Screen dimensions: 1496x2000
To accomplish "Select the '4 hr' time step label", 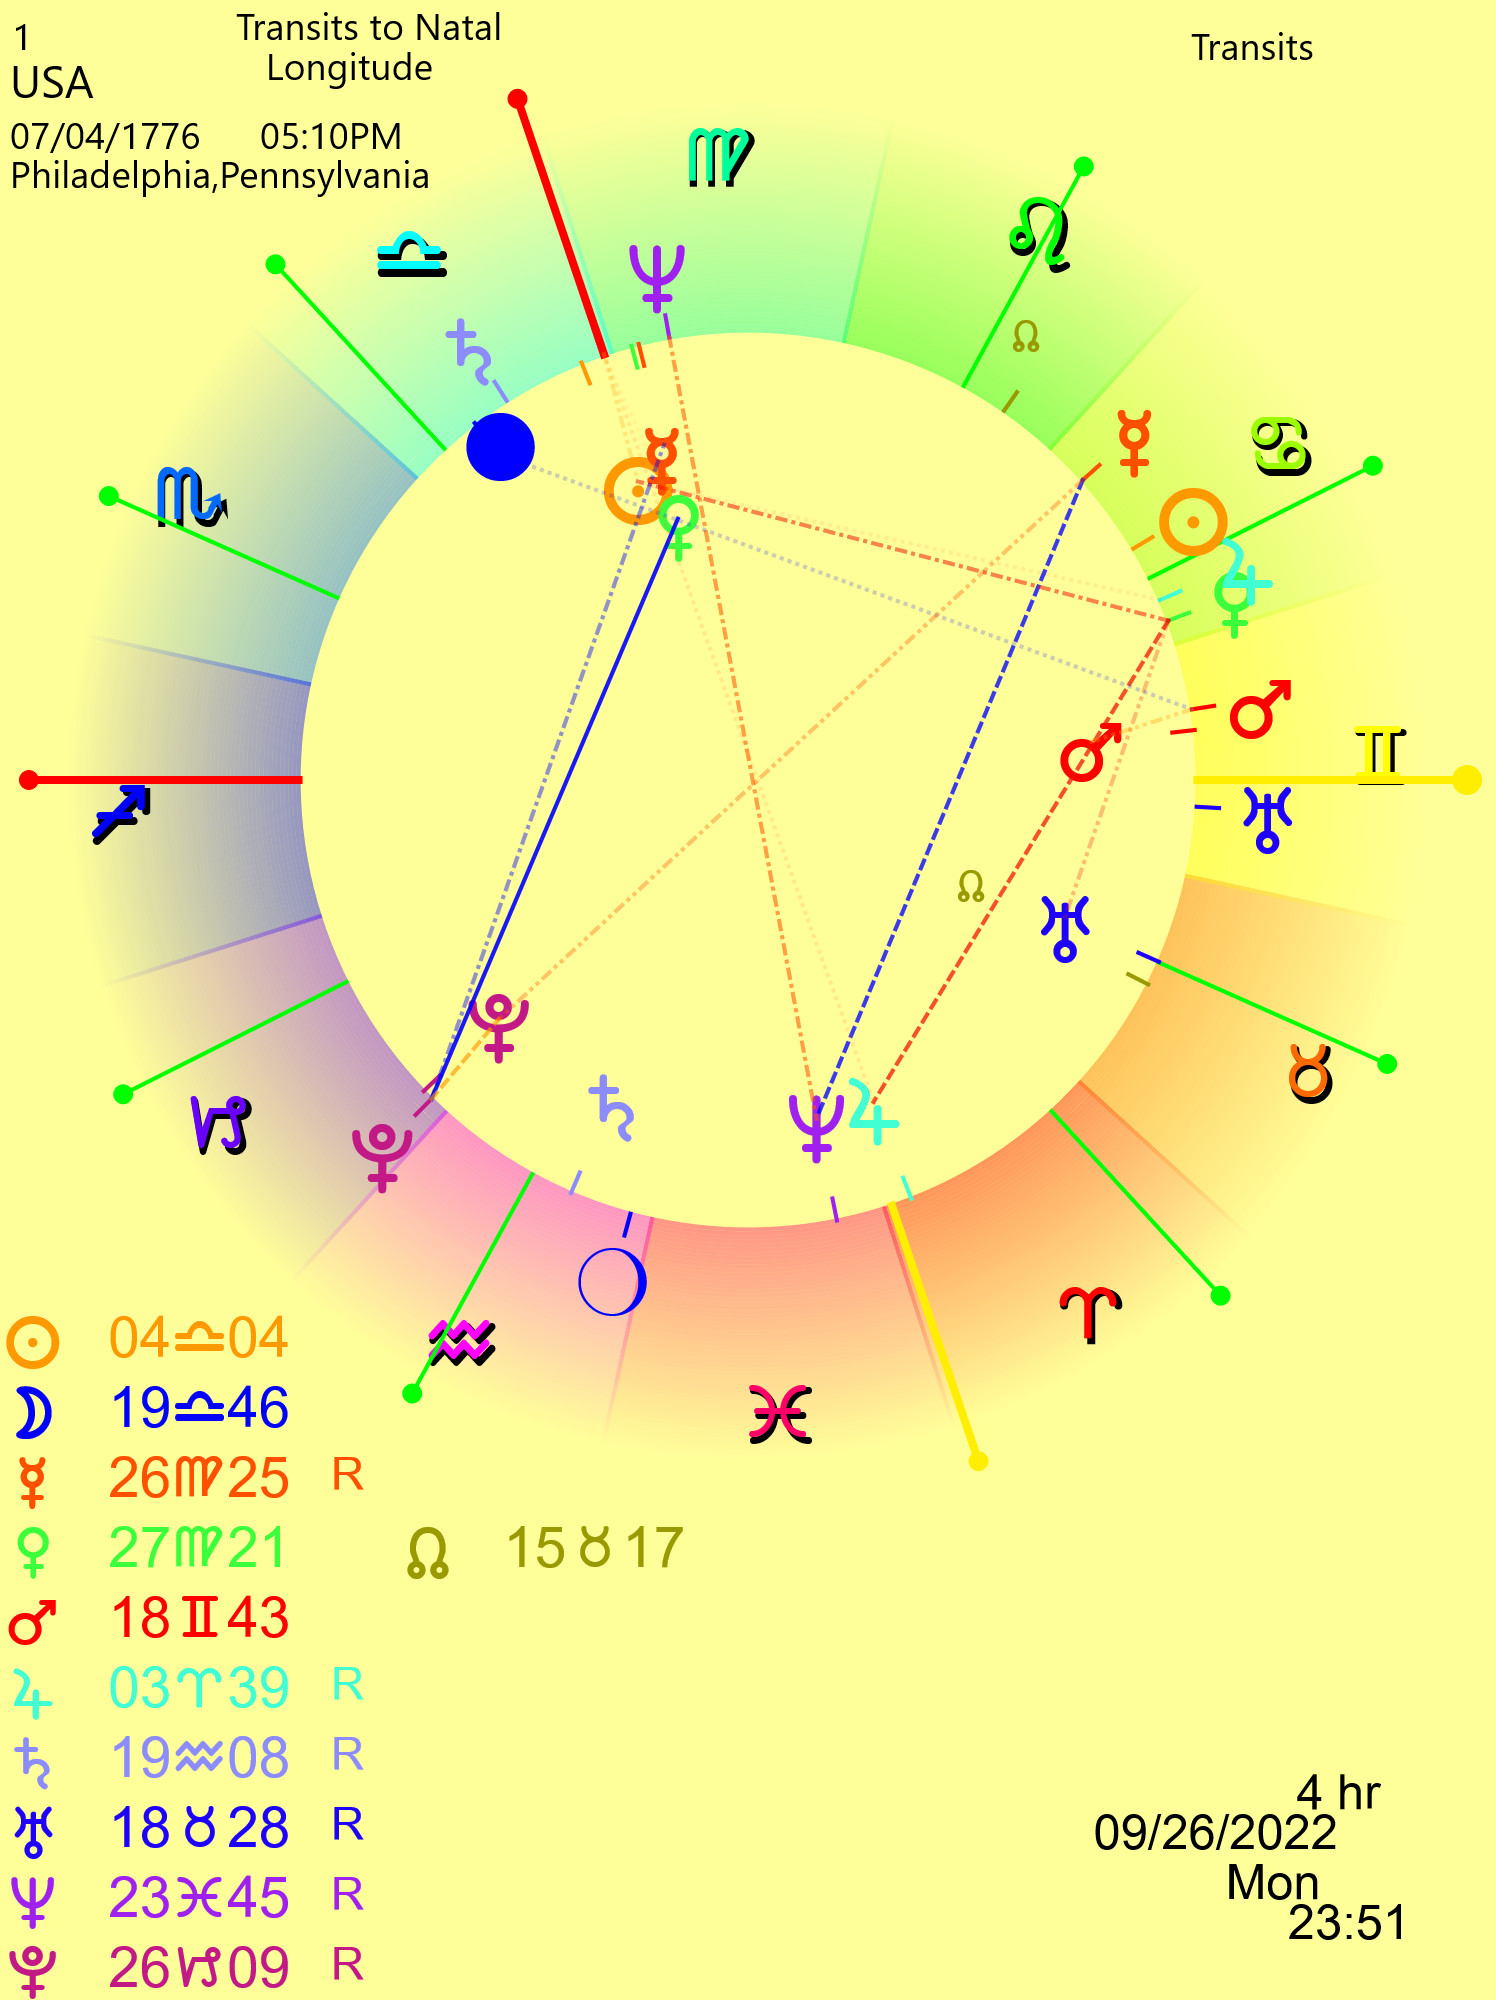I will (x=1337, y=1793).
